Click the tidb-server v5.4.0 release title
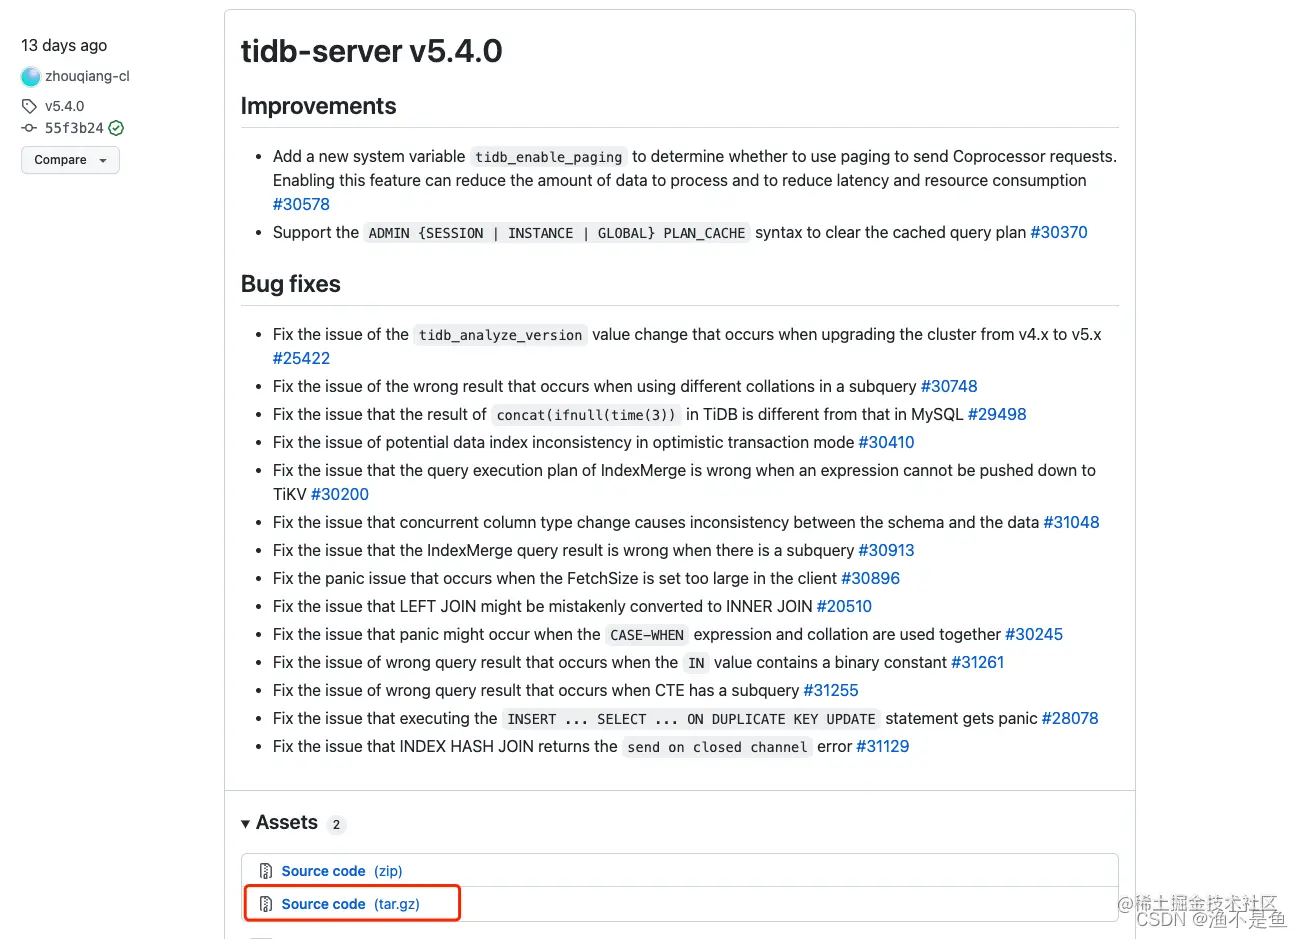 click(371, 51)
